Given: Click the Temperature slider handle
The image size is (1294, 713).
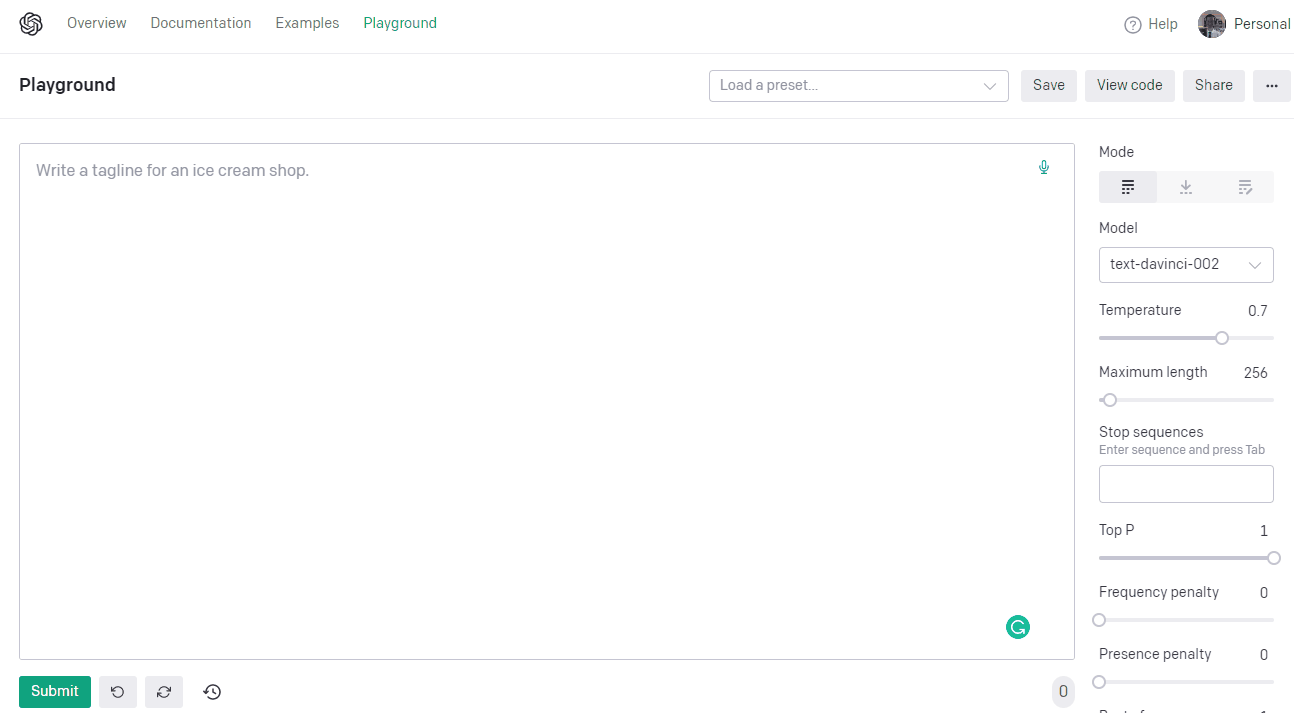Looking at the screenshot, I should [1222, 338].
